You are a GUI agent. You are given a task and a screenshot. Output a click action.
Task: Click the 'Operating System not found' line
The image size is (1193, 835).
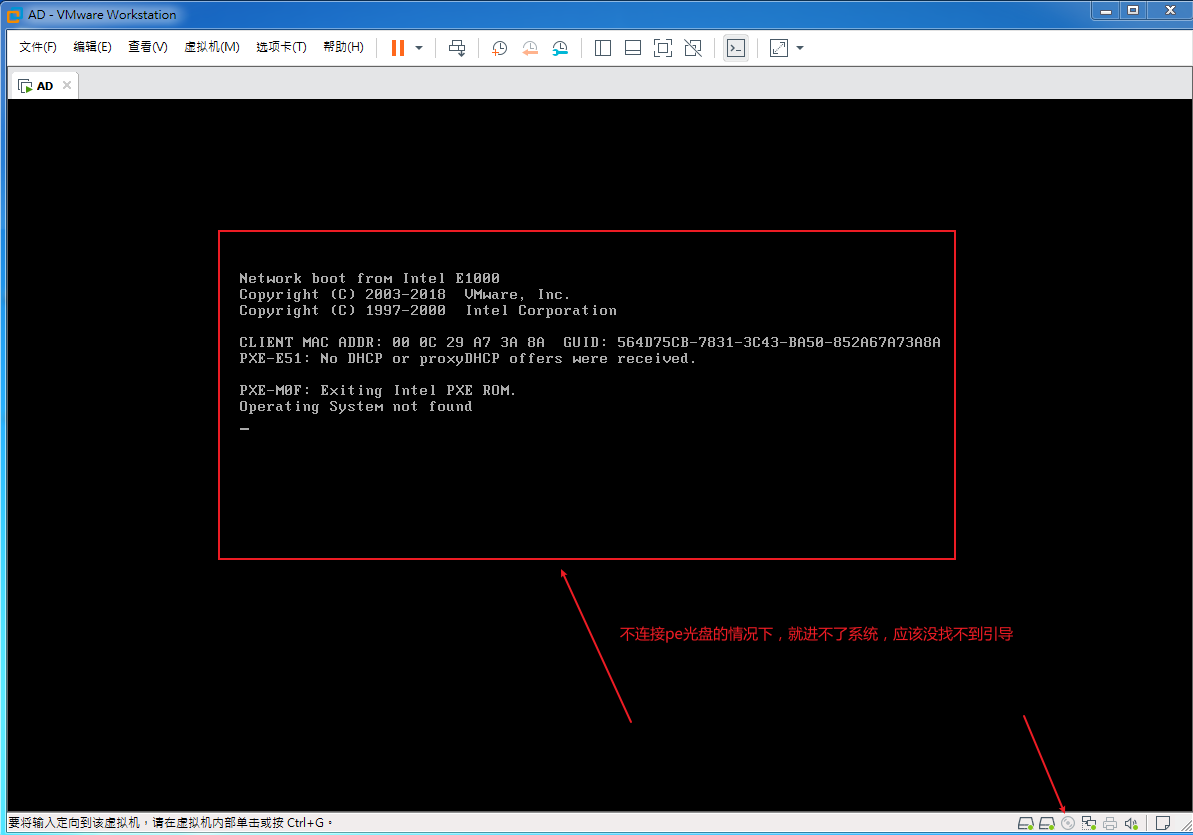coord(355,406)
